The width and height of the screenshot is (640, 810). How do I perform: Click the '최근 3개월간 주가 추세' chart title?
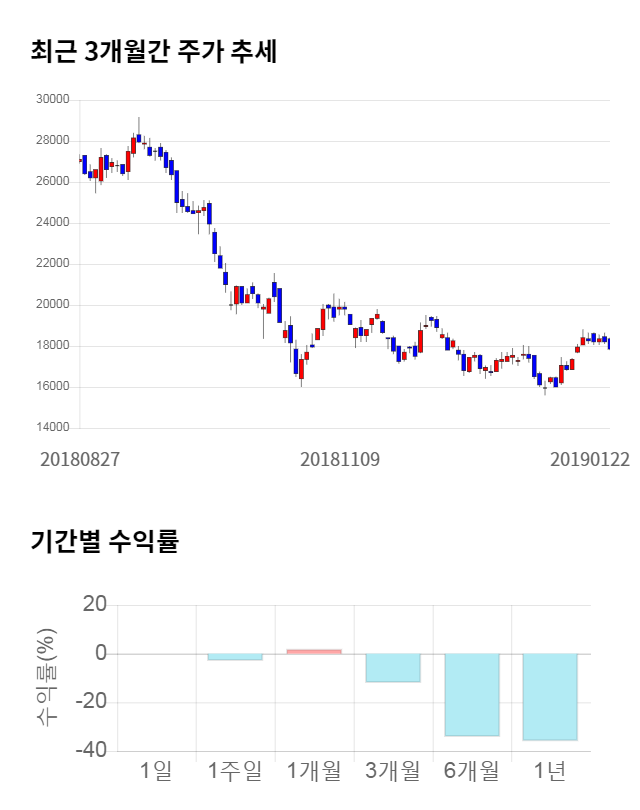coord(154,52)
